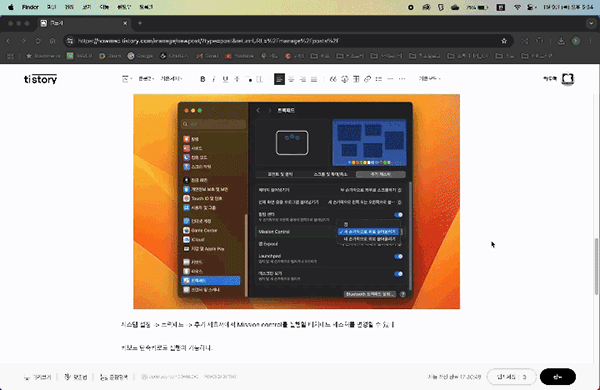Viewport: 600px width, 390px height.
Task: Click the browser address bar URL
Action: pyautogui.click(x=208, y=41)
